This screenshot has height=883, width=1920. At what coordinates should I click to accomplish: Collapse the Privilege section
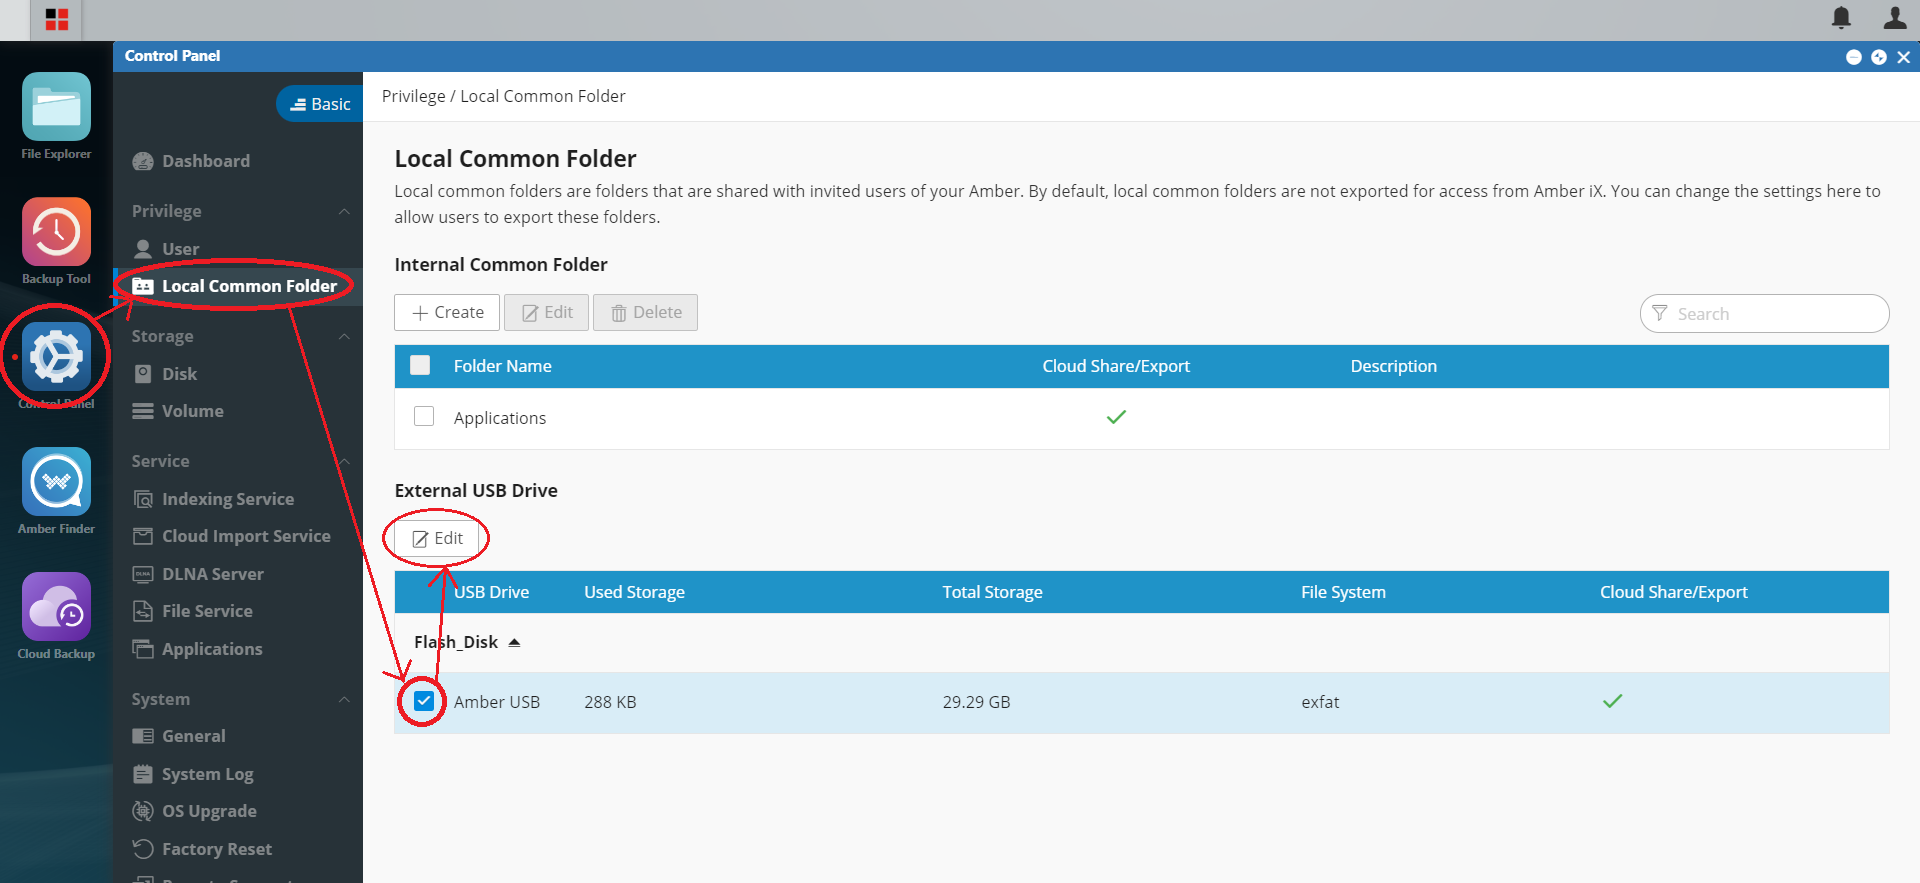(344, 211)
